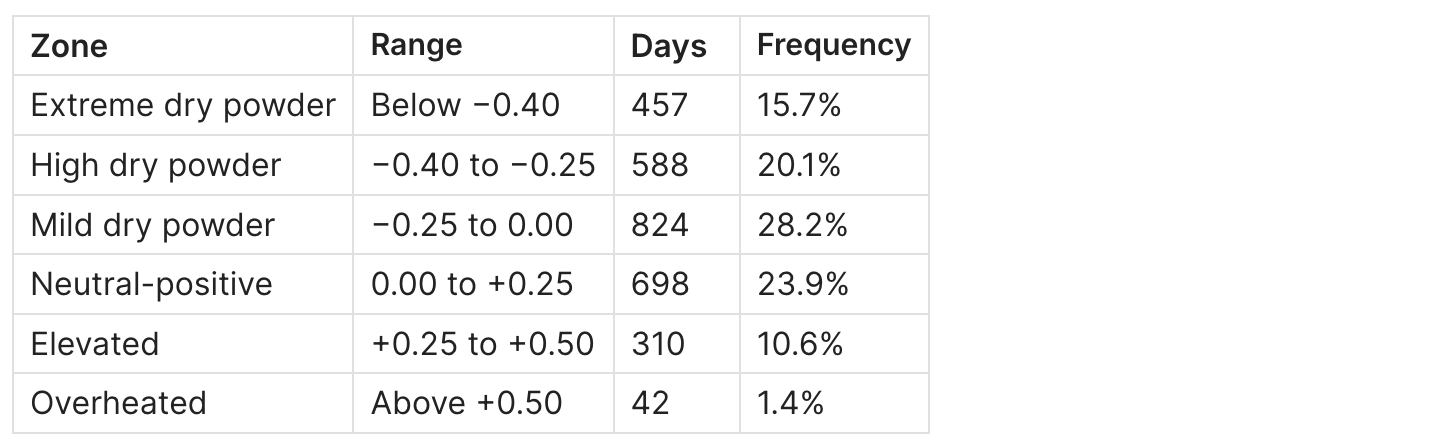1438x444 pixels.
Task: Click the 0.00 to +0.25 range cell
Action: 471,284
